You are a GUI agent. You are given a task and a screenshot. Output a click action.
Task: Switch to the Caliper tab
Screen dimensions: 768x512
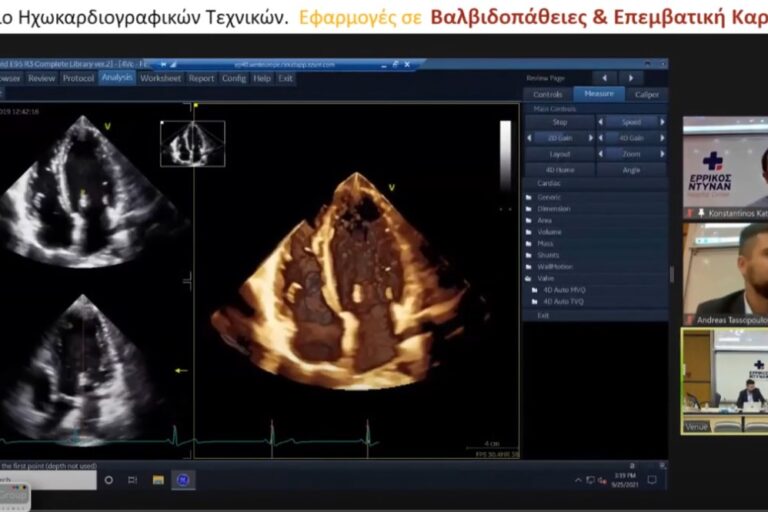click(x=647, y=94)
